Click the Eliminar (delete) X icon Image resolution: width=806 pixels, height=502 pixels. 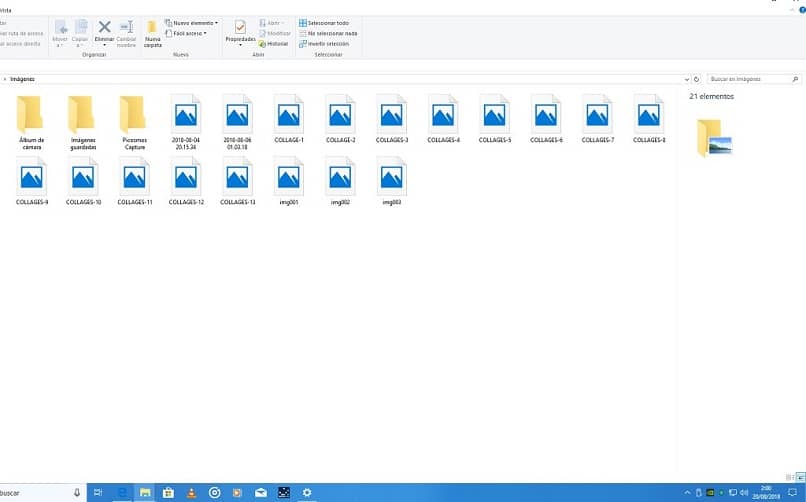coord(104,27)
